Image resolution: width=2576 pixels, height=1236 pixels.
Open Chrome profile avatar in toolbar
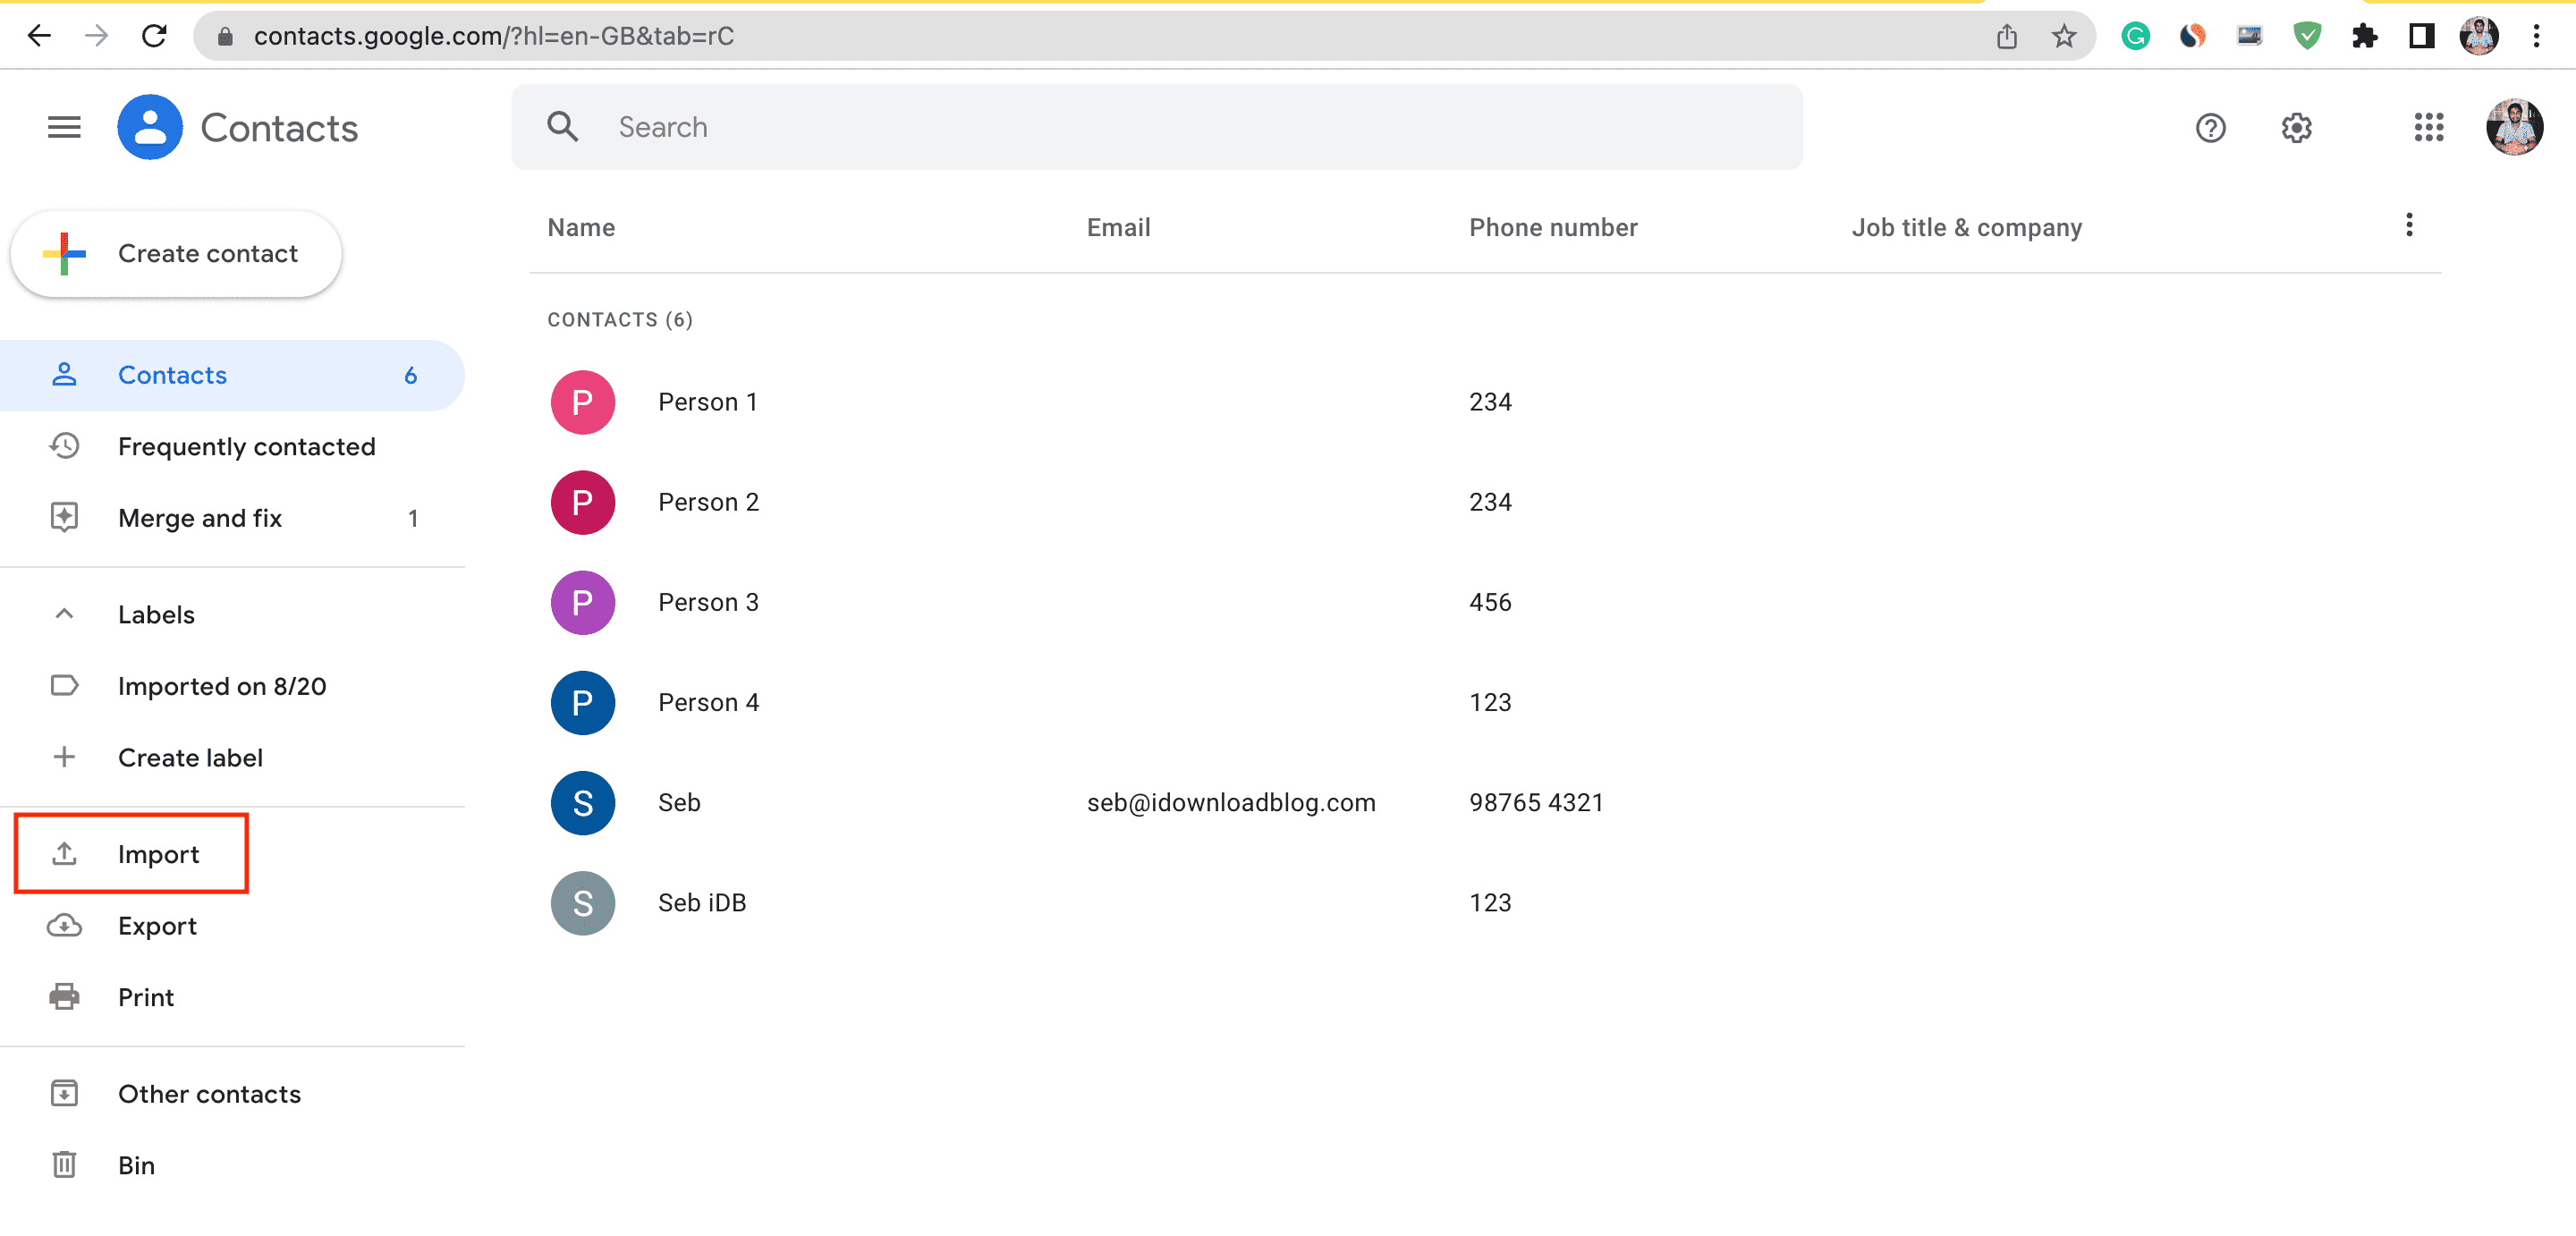[x=2479, y=36]
